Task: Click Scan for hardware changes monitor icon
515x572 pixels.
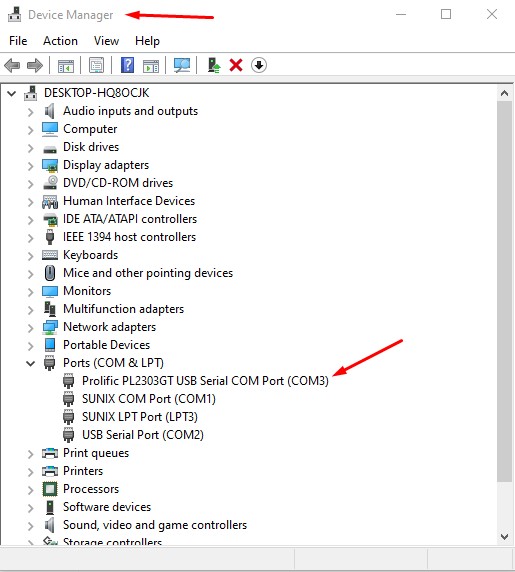Action: 182,66
